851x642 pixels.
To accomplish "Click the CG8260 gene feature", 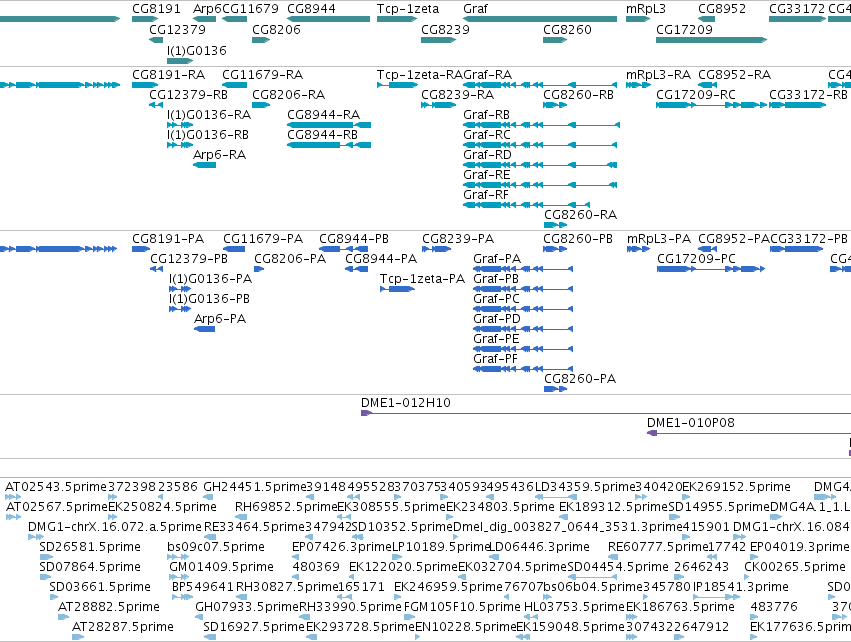I will point(555,40).
